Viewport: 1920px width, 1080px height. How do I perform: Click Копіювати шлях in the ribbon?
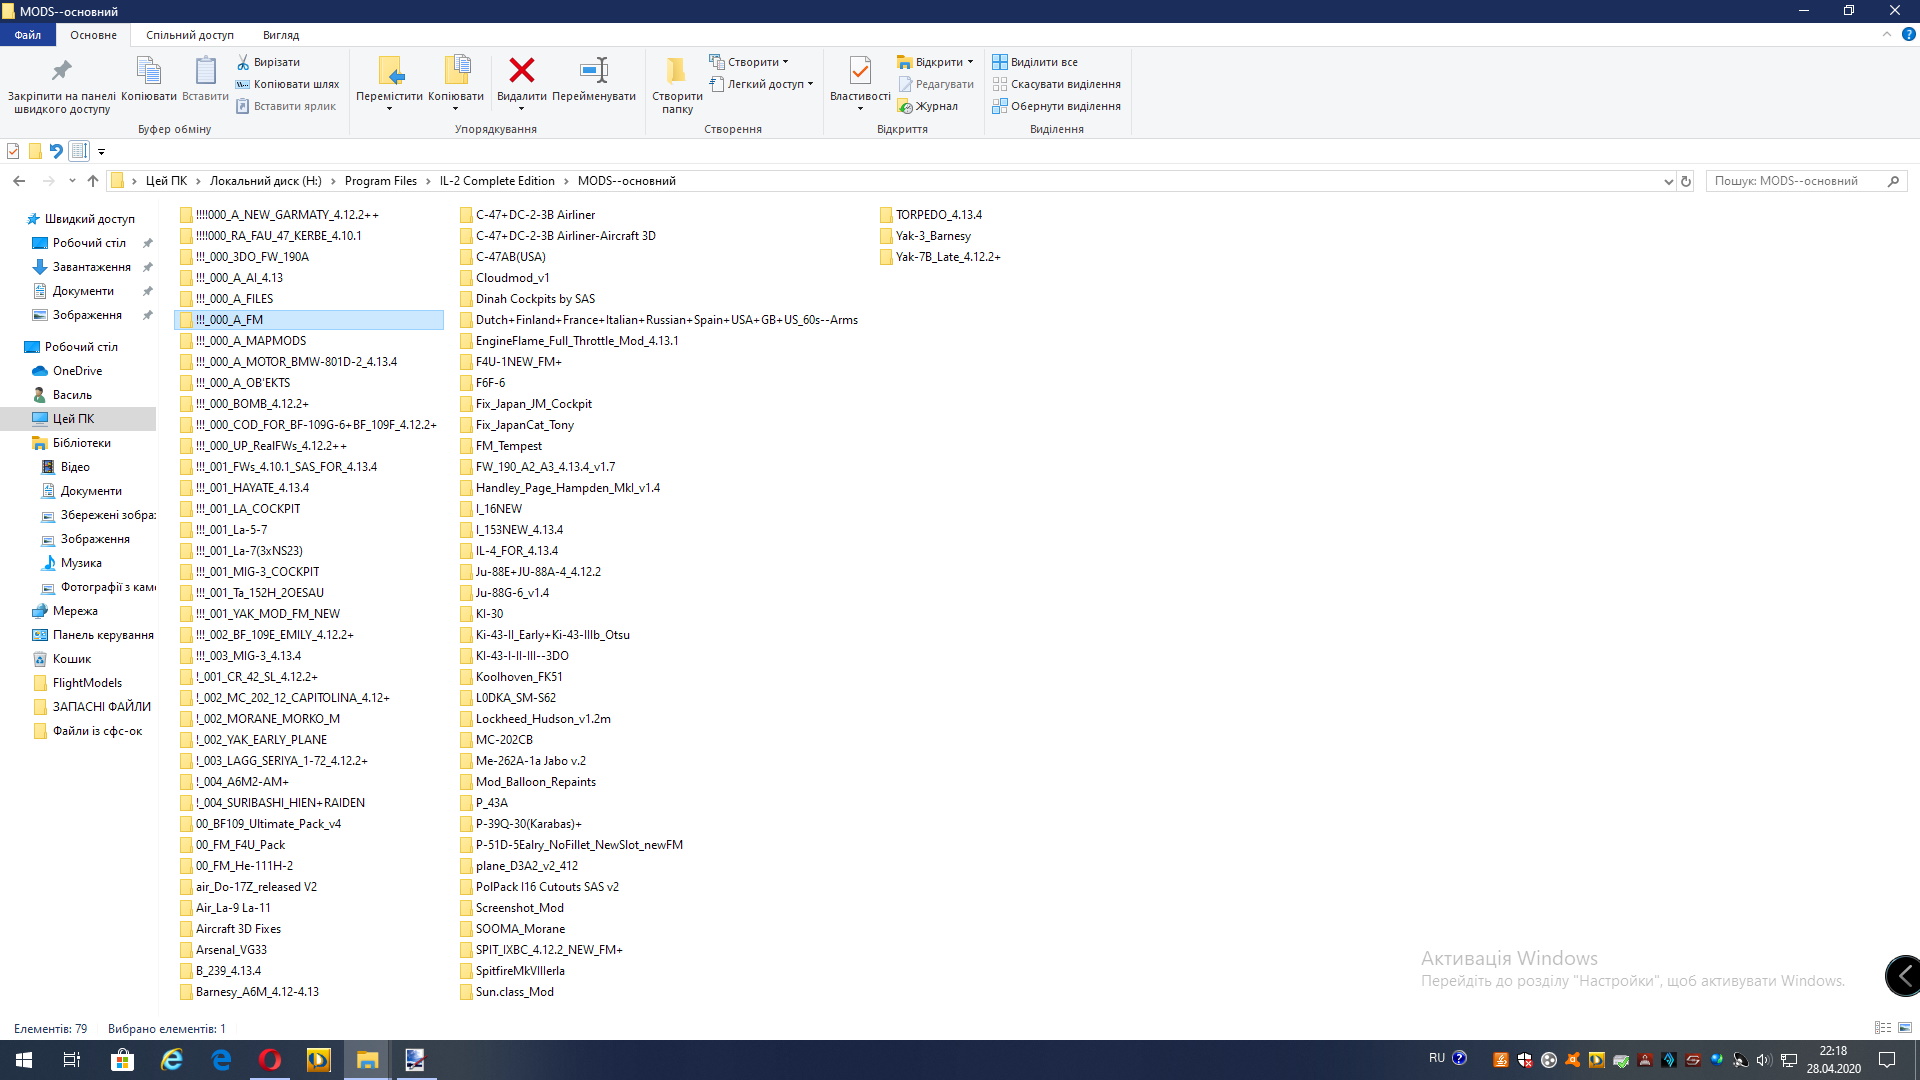[287, 84]
